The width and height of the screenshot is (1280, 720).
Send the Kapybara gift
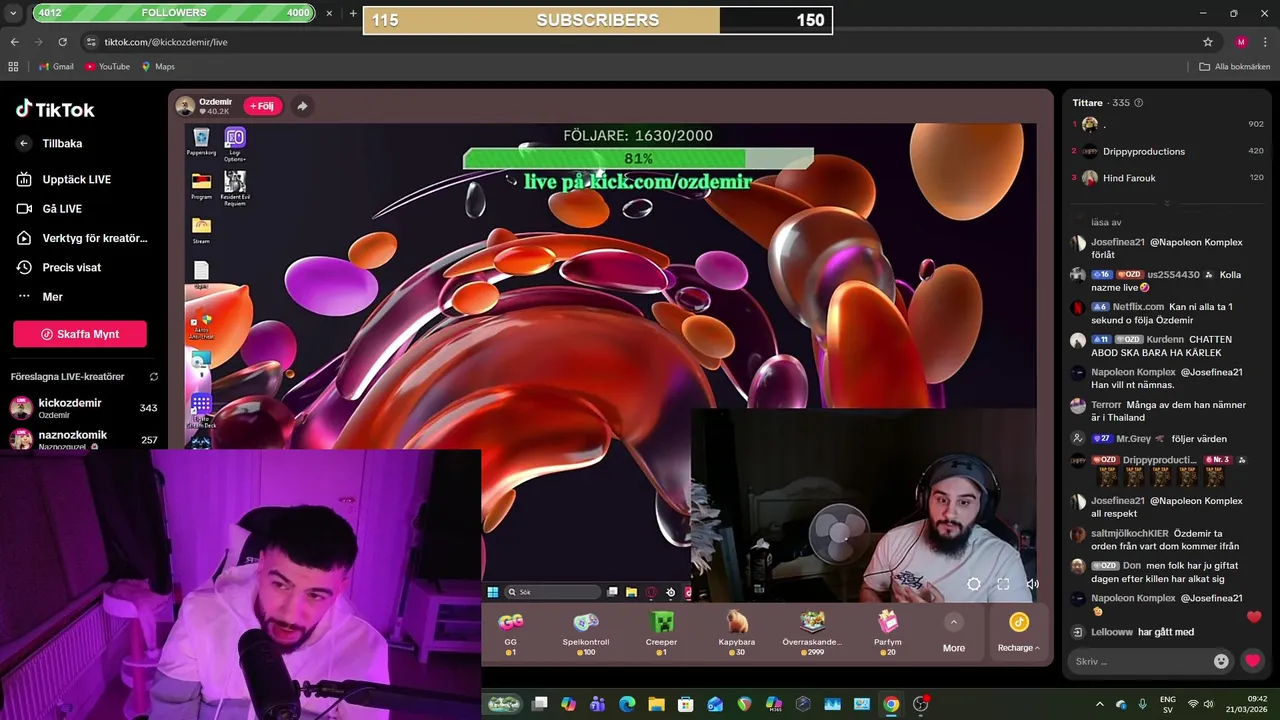click(x=737, y=632)
